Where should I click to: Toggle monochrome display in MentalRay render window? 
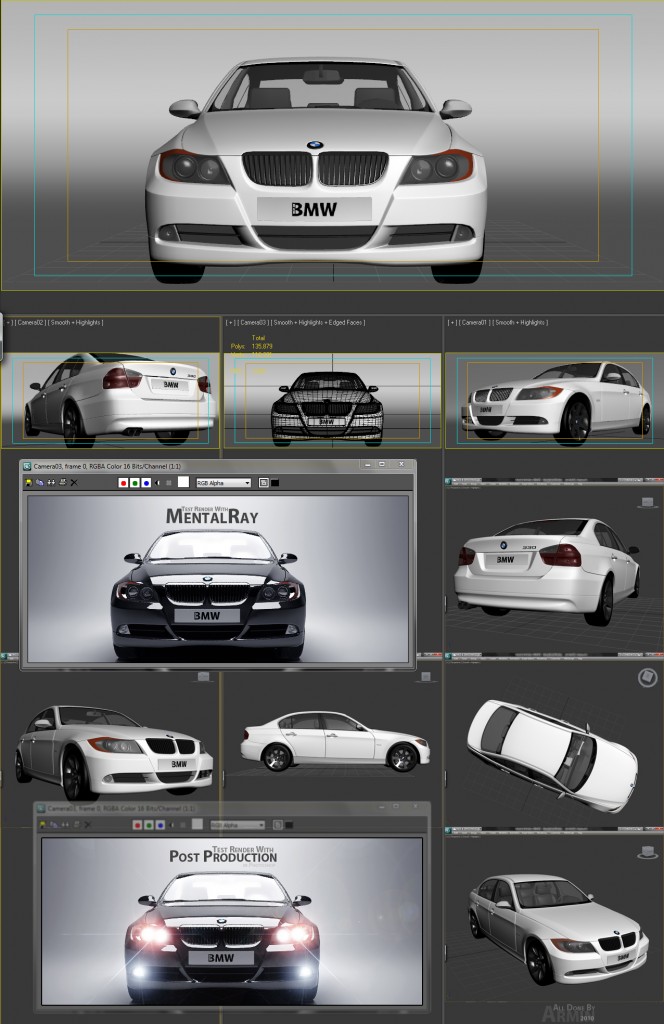pyautogui.click(x=169, y=483)
